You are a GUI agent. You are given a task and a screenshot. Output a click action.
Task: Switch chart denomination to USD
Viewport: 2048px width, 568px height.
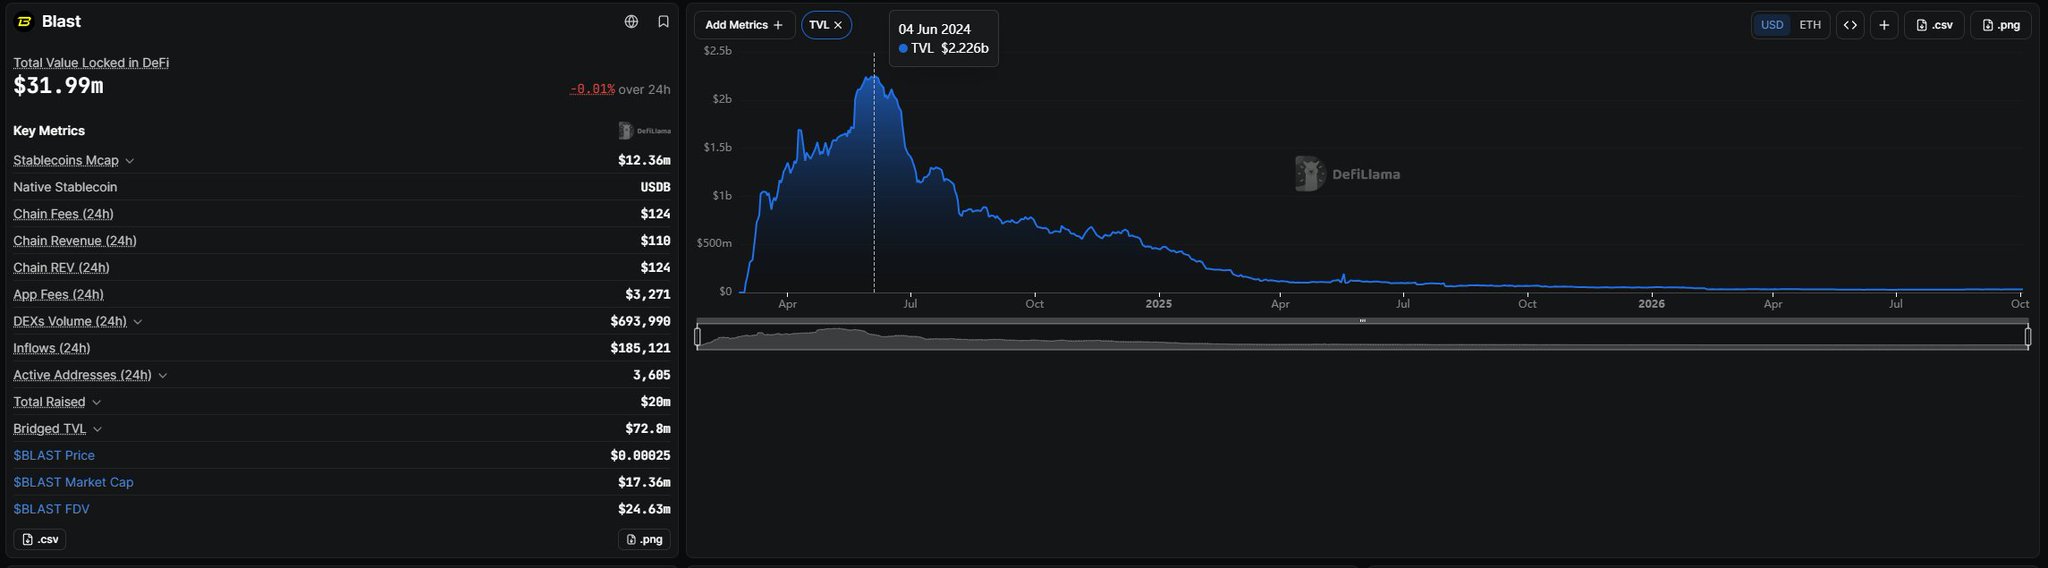[x=1772, y=25]
